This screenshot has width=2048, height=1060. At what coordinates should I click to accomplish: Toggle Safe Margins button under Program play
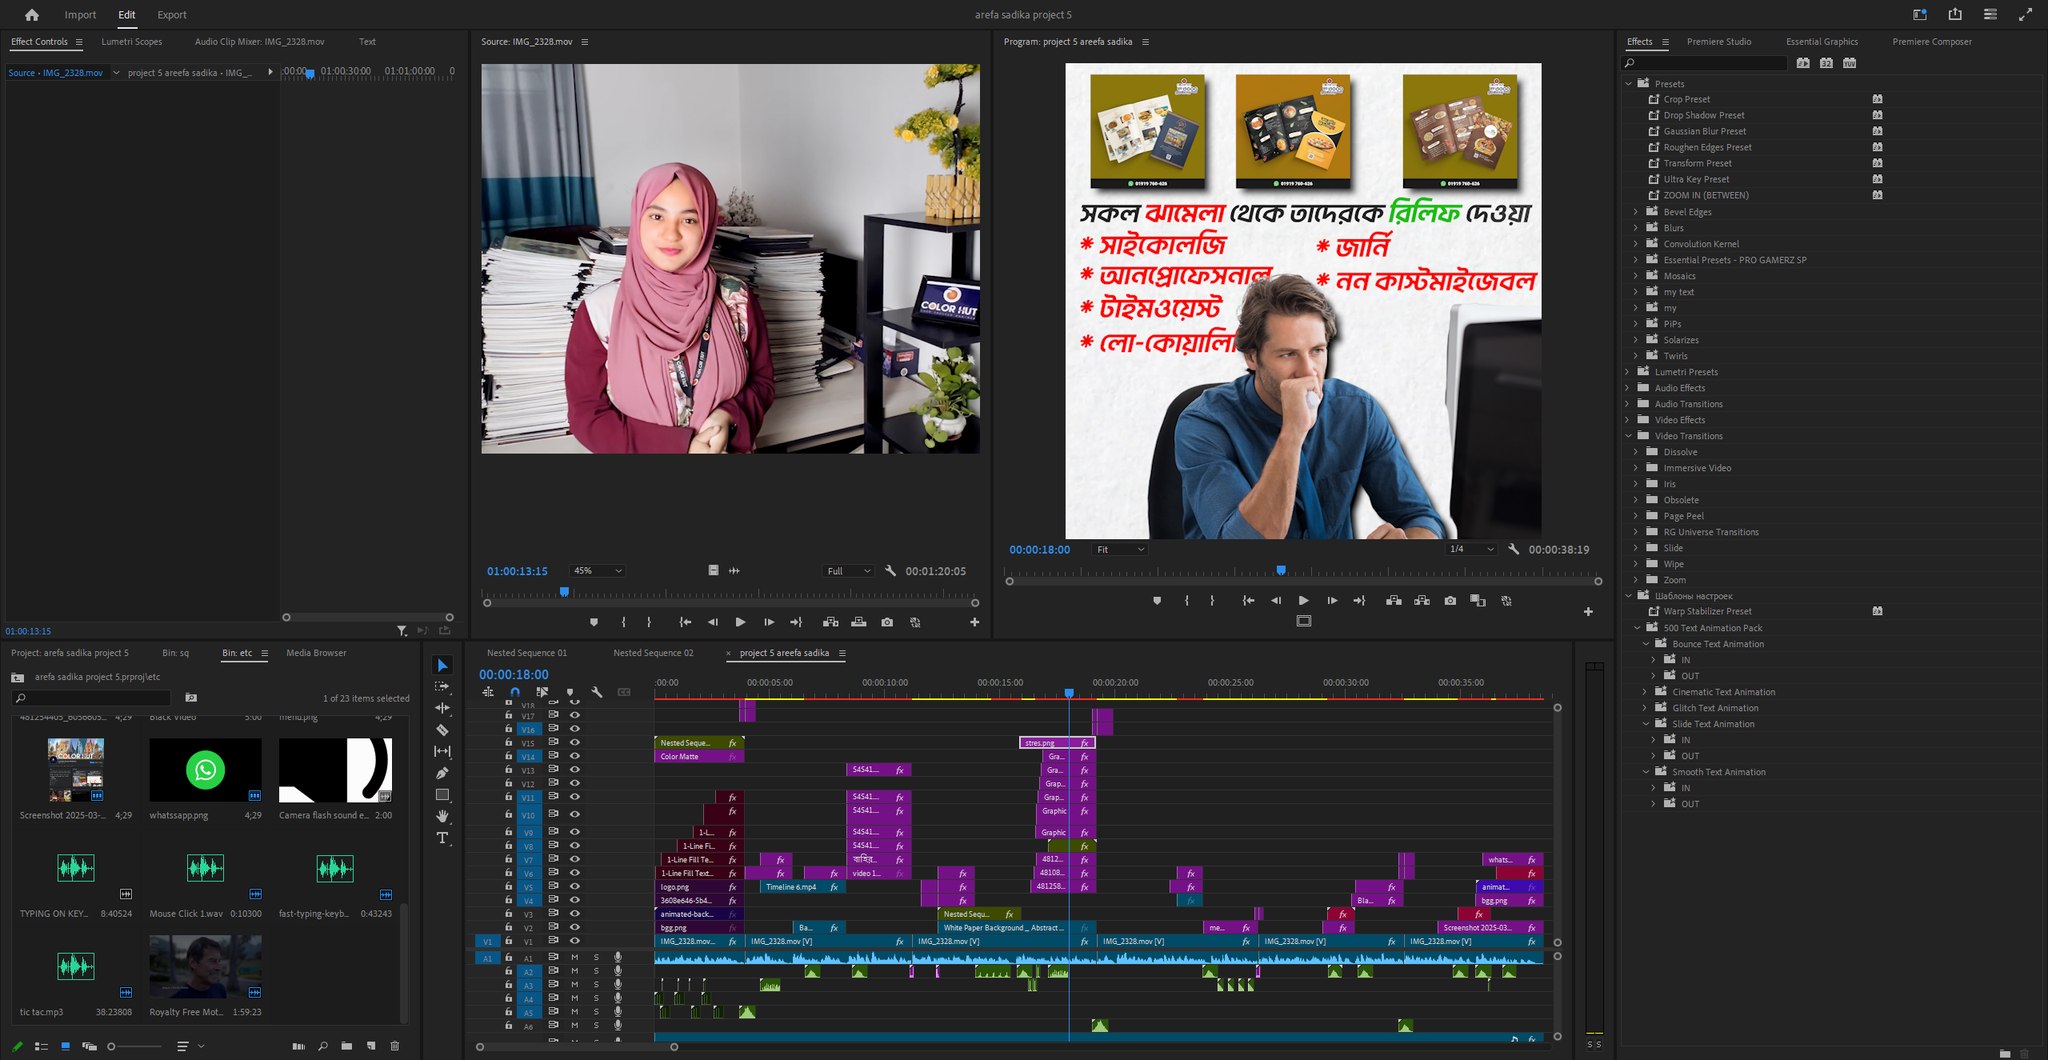click(1303, 621)
